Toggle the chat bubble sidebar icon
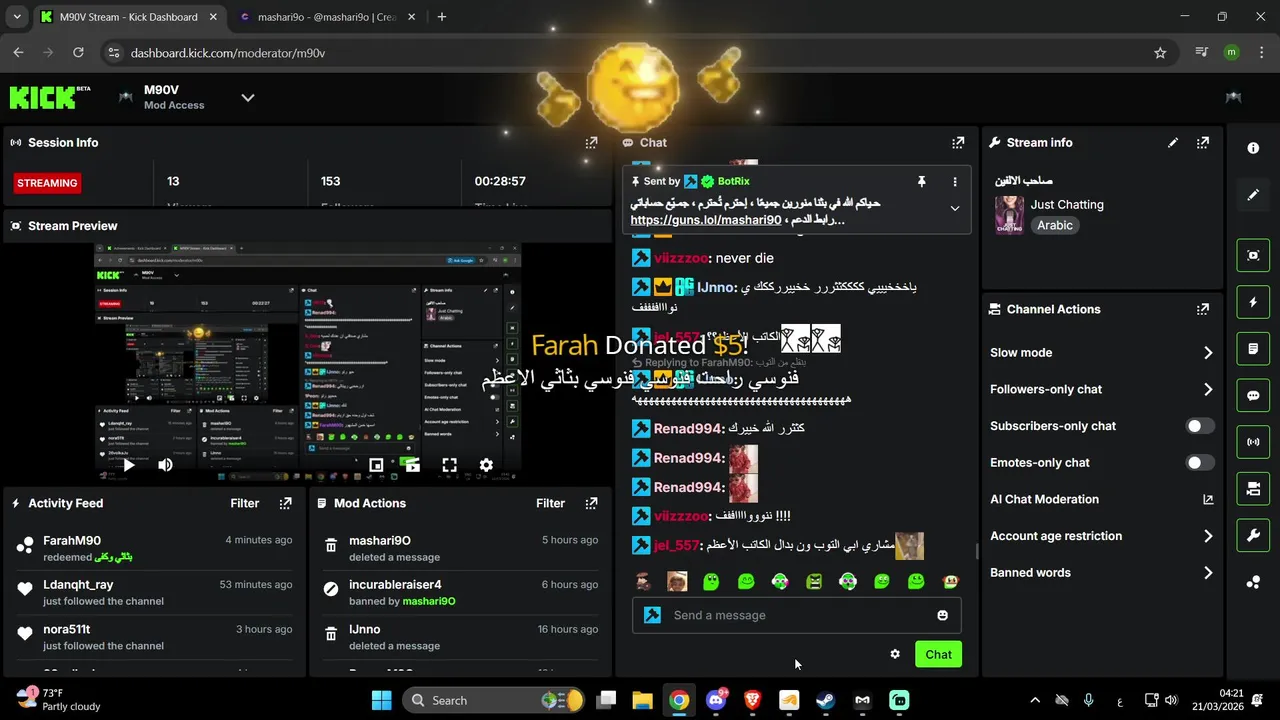The image size is (1280, 720). 1253,396
